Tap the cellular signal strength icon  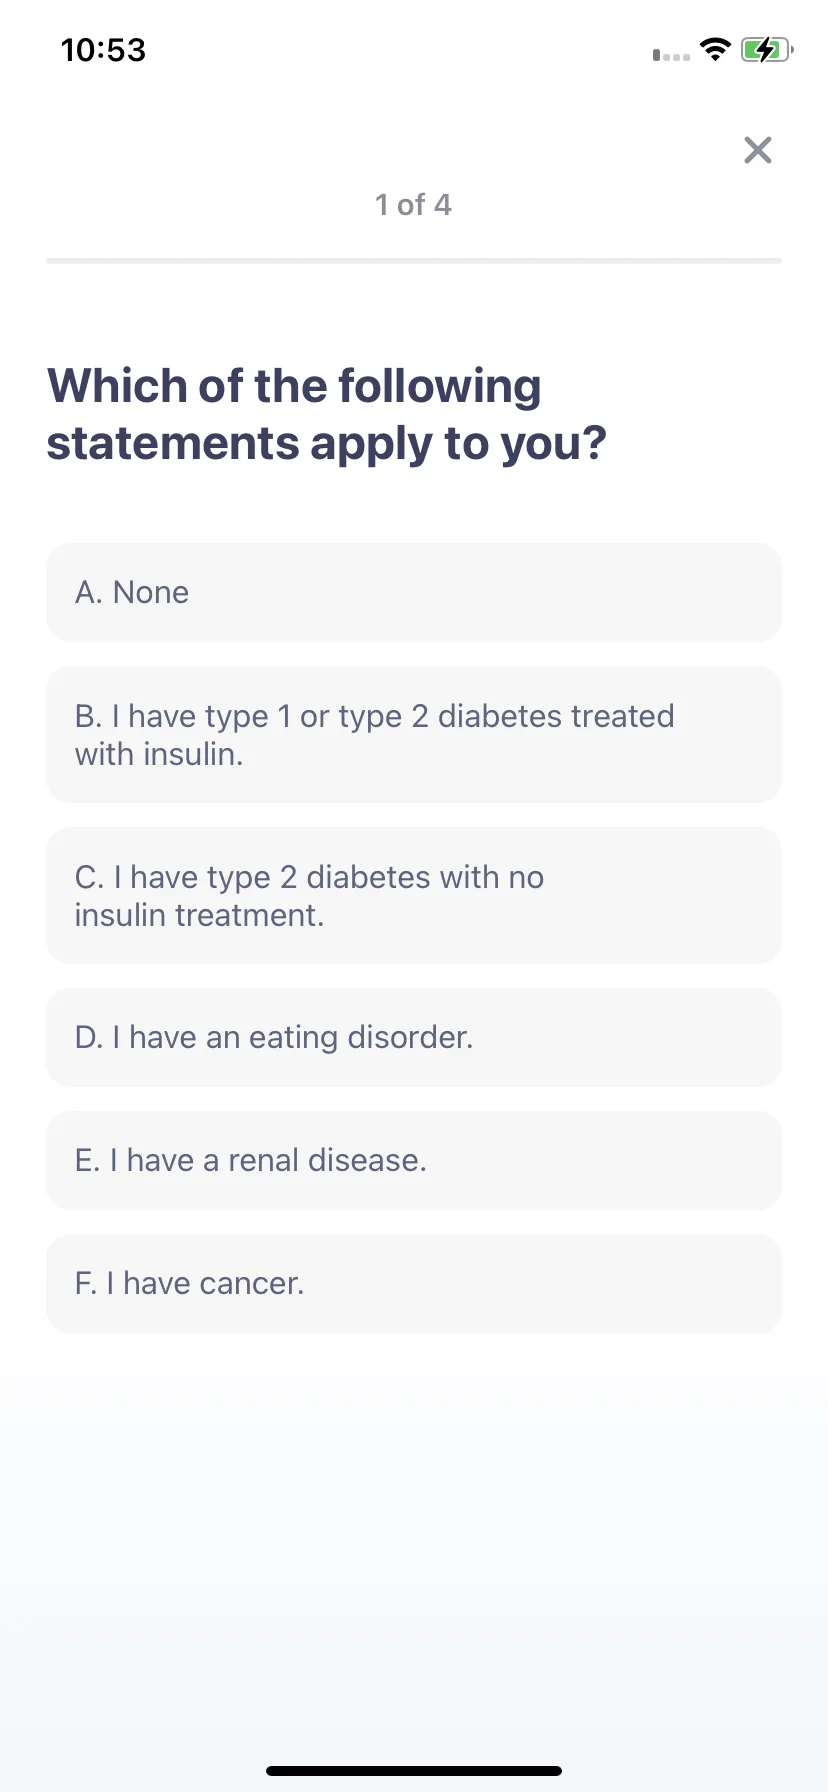click(x=671, y=55)
